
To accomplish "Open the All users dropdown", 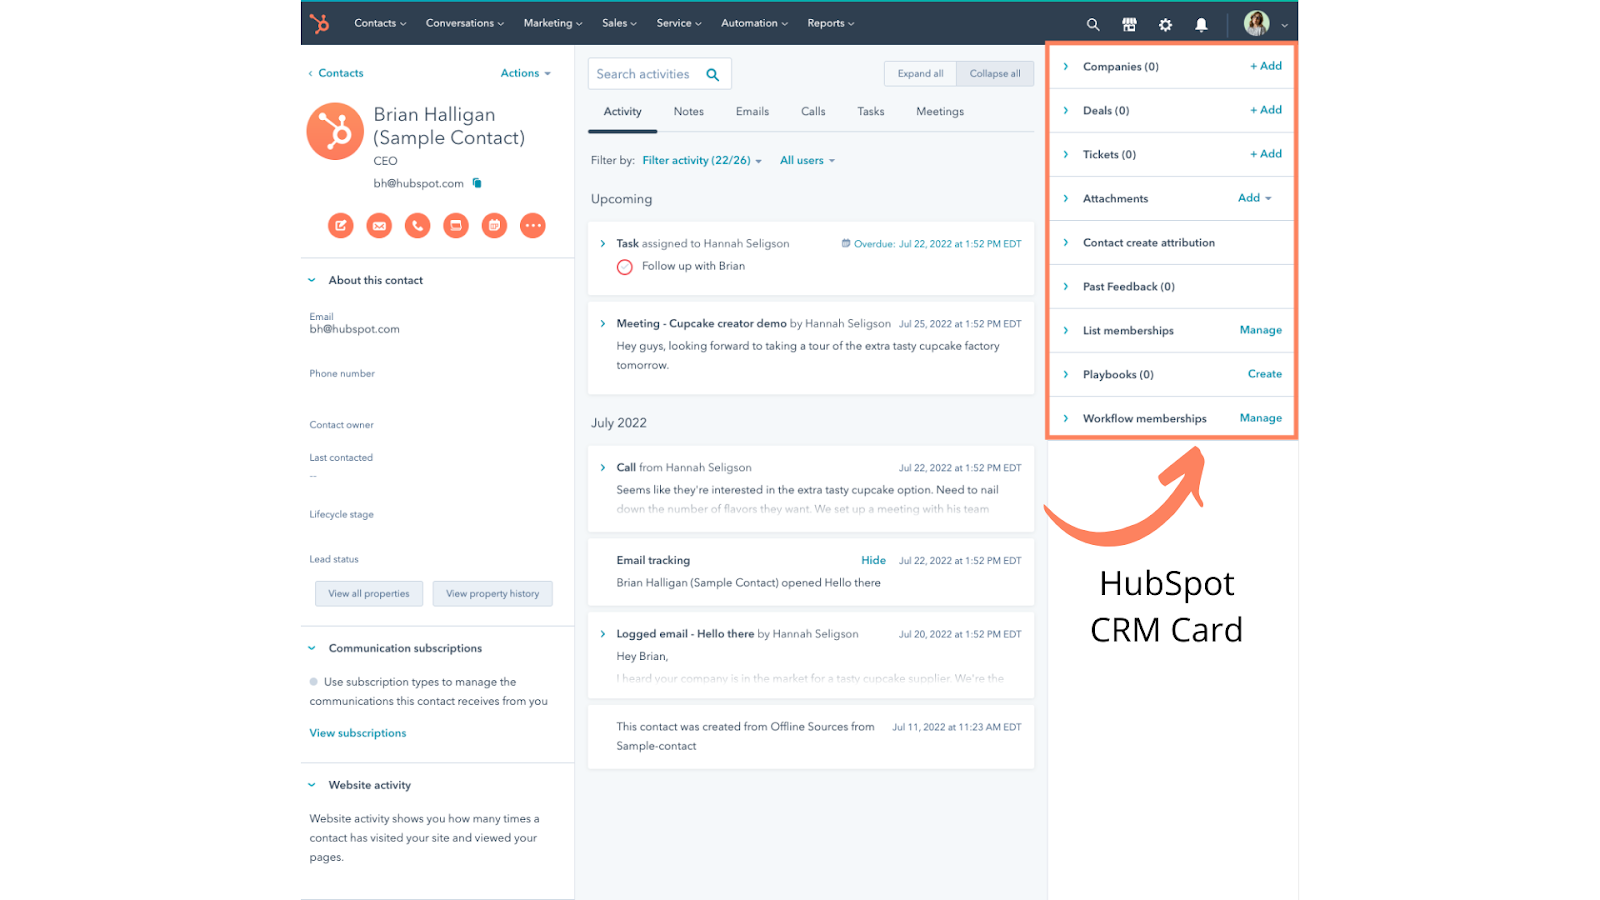I will coord(806,160).
